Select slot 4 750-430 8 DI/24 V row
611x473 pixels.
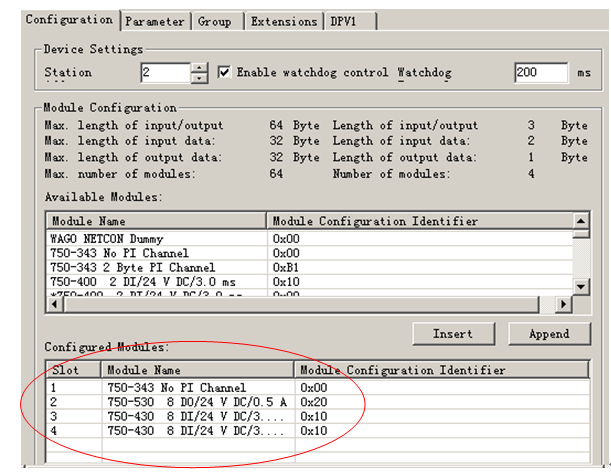318,431
